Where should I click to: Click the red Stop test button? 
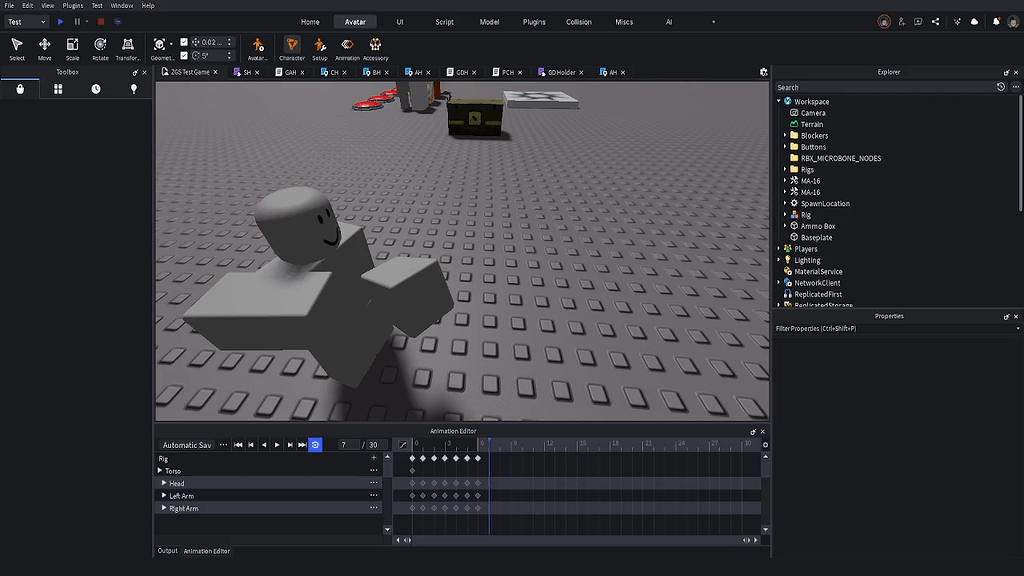[x=101, y=22]
